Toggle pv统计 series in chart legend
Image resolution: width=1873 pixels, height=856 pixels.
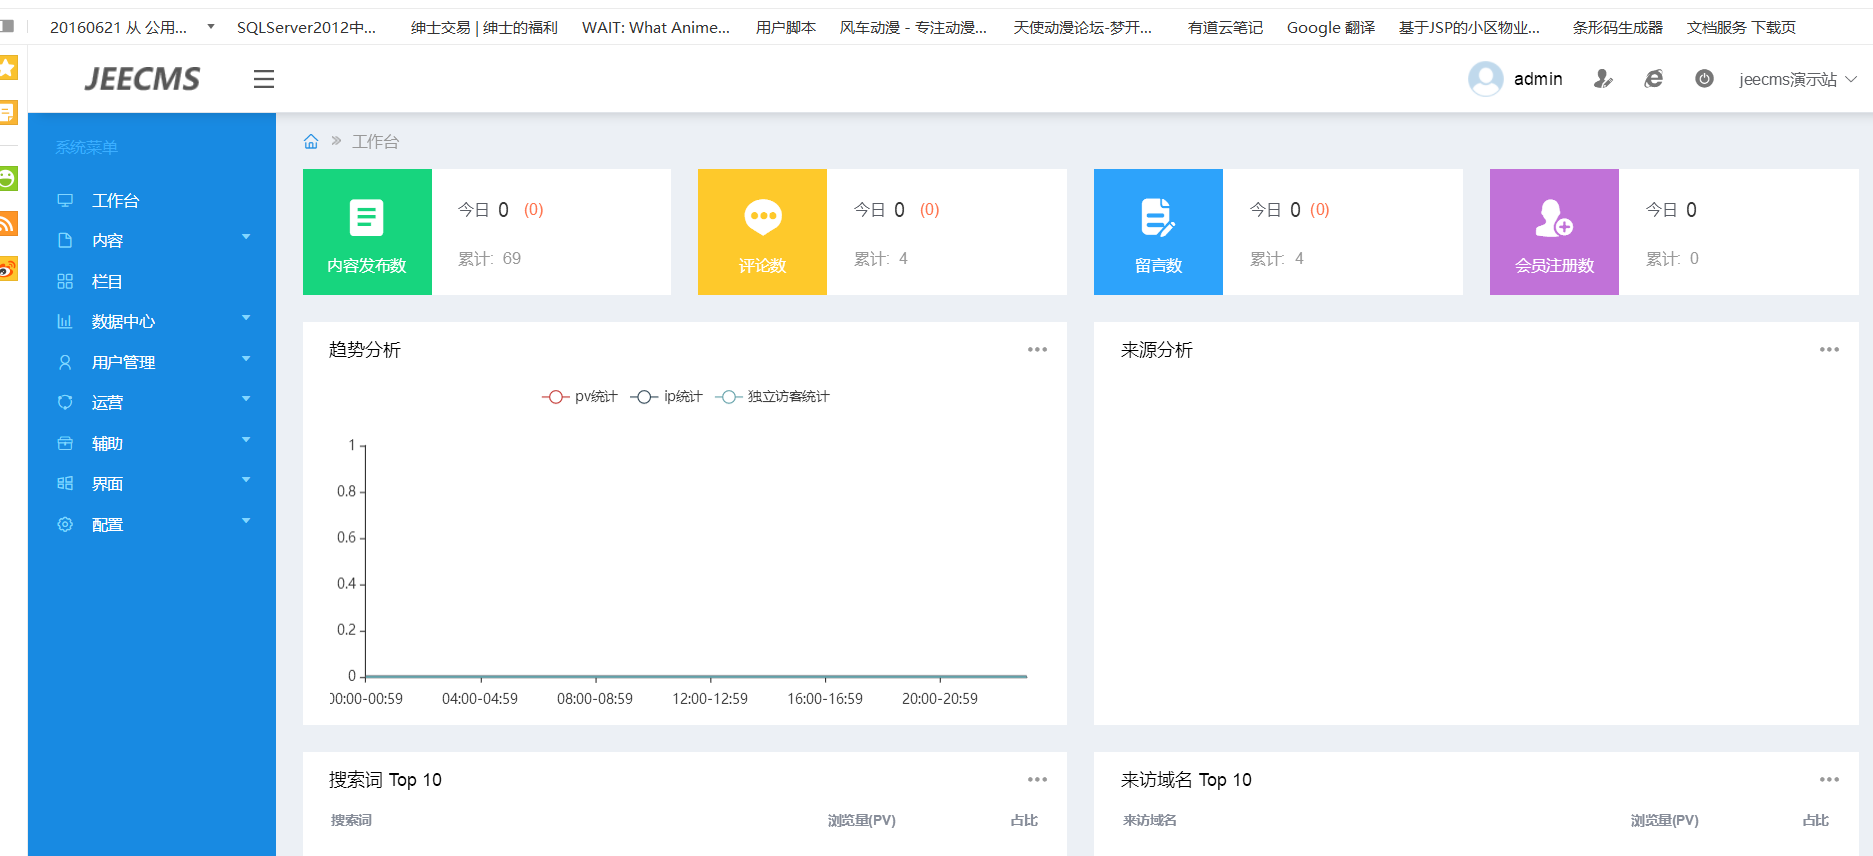click(x=580, y=397)
